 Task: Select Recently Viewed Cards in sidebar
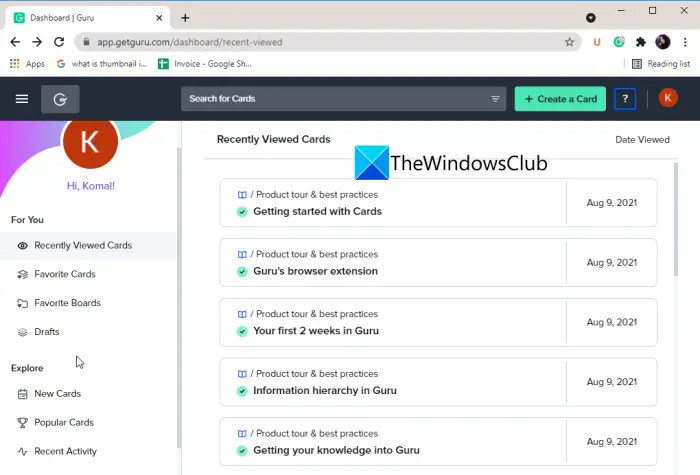coord(88,246)
